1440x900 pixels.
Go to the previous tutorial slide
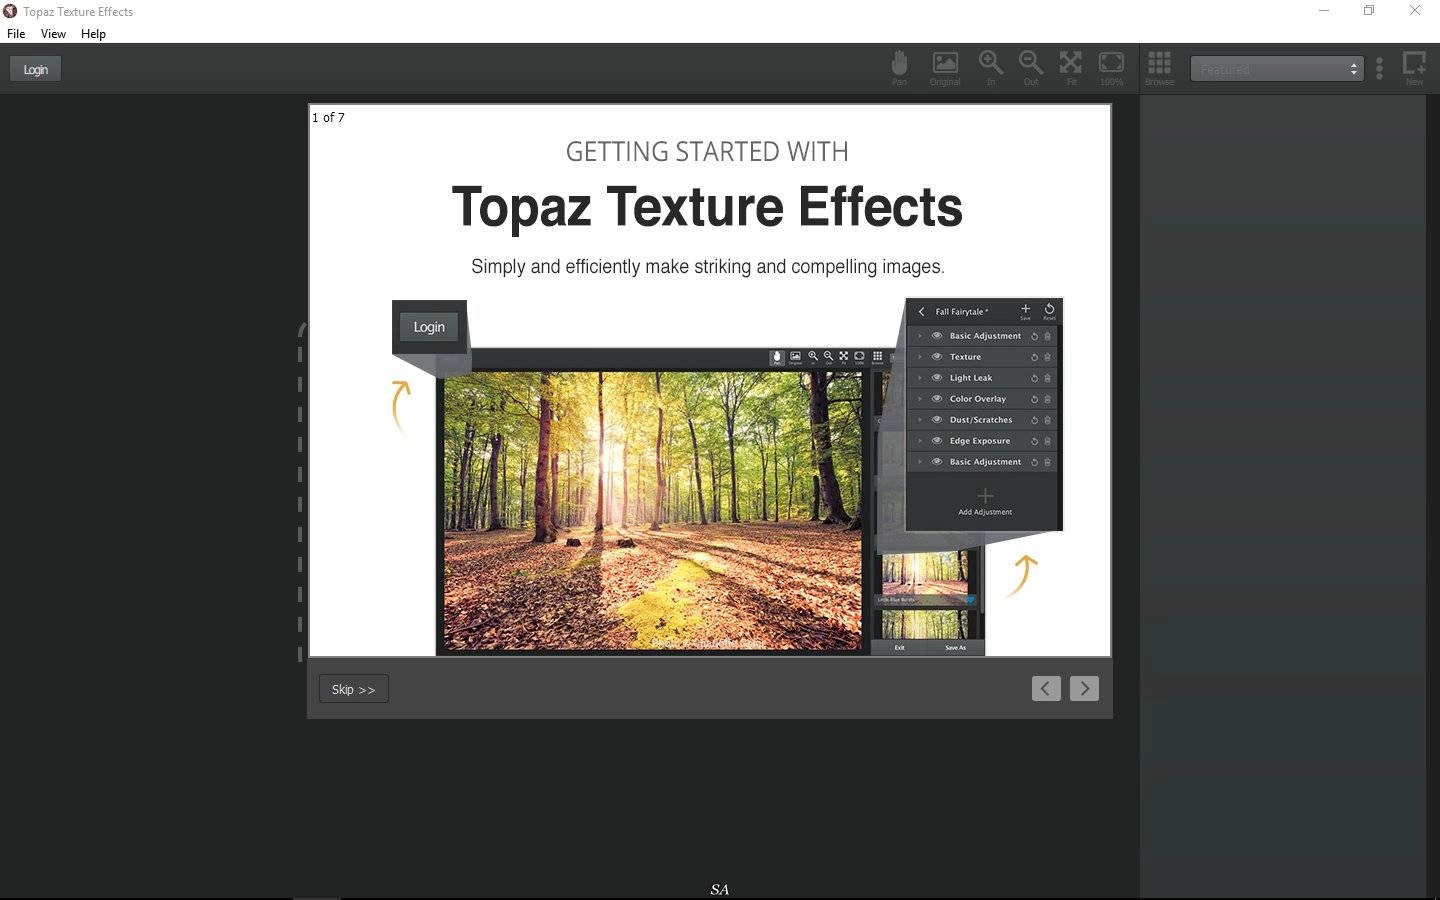(x=1046, y=688)
